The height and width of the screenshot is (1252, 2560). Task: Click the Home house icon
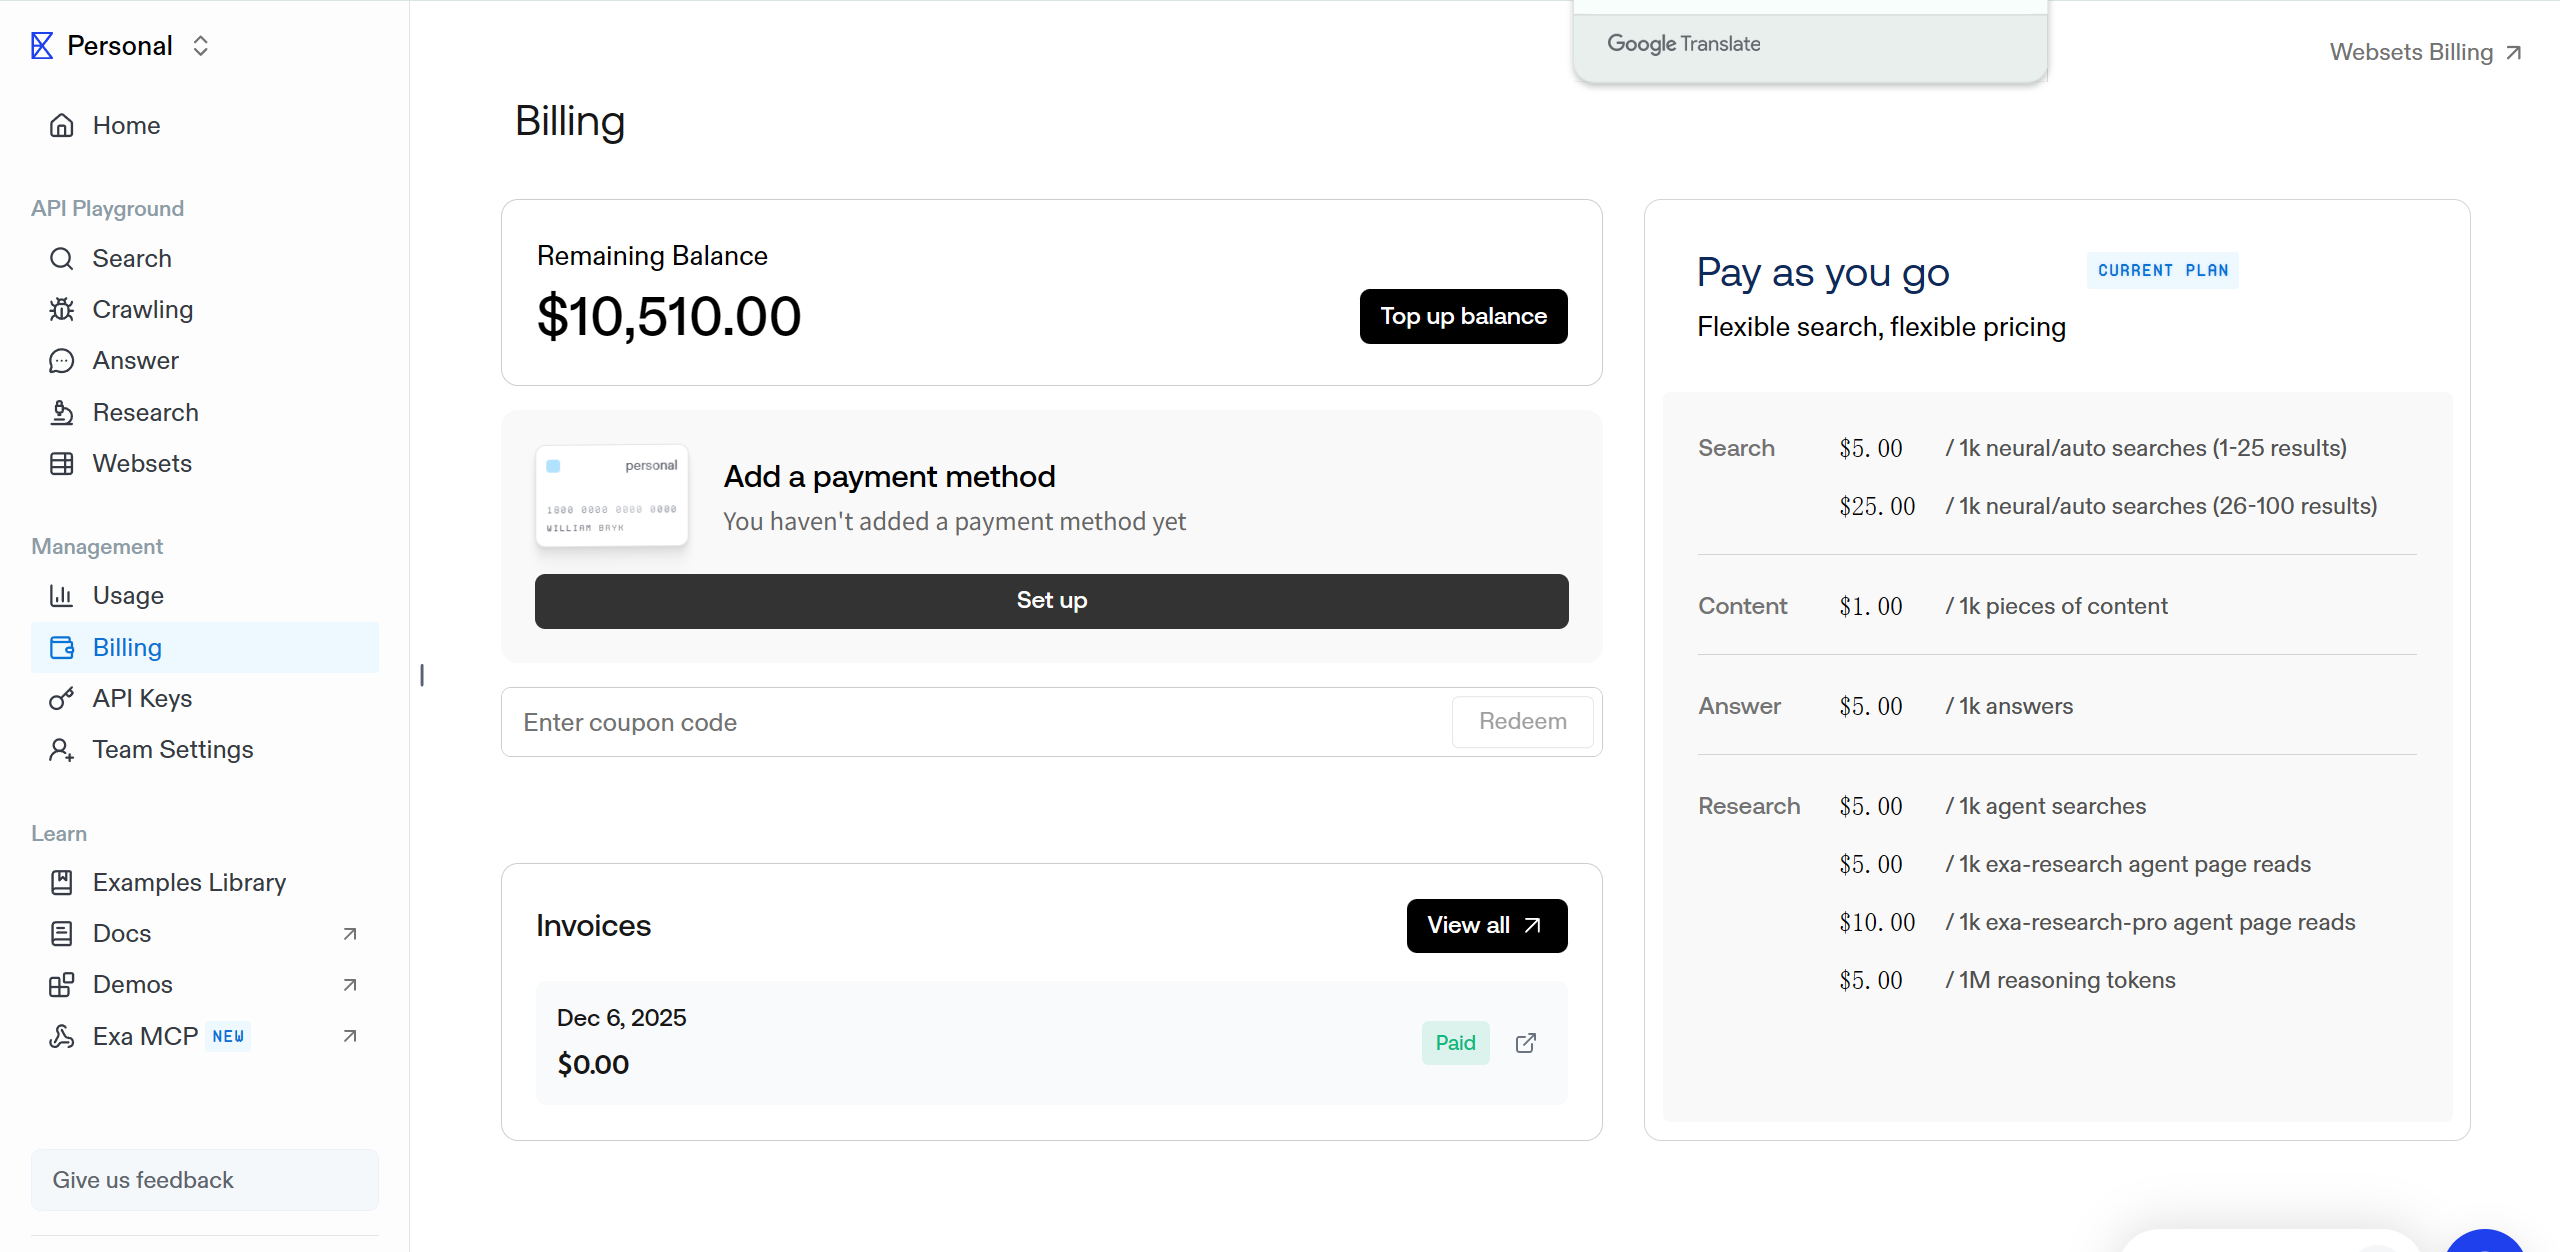62,125
